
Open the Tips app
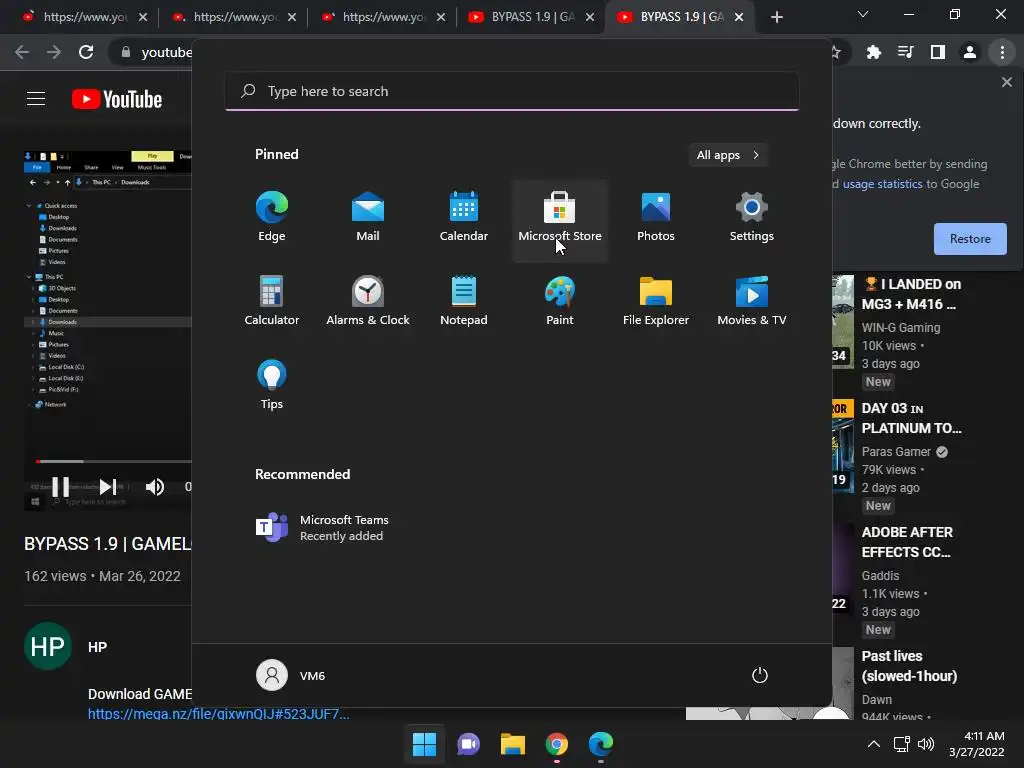click(x=272, y=385)
